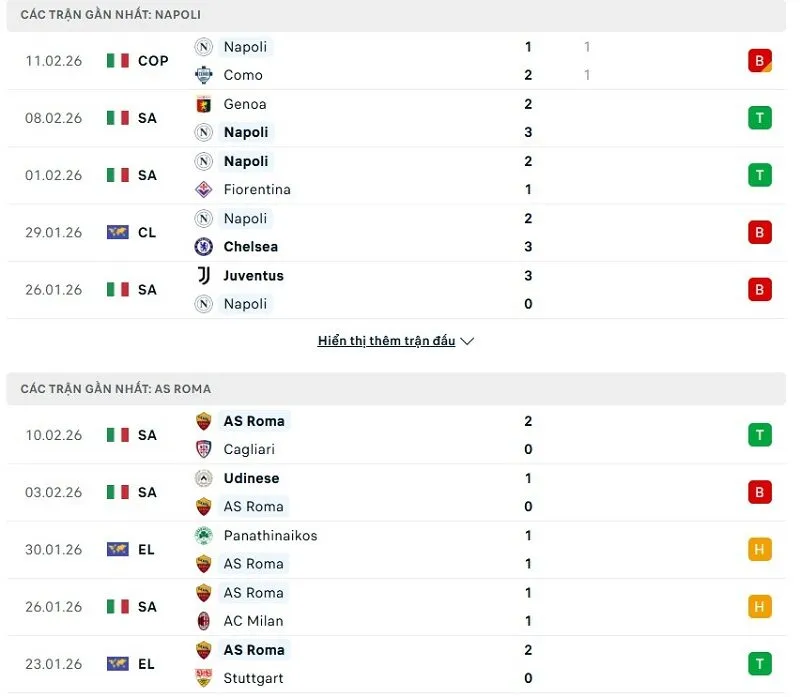Click the AS Roma crest next to Cagliari
The height and width of the screenshot is (697, 800).
[203, 421]
